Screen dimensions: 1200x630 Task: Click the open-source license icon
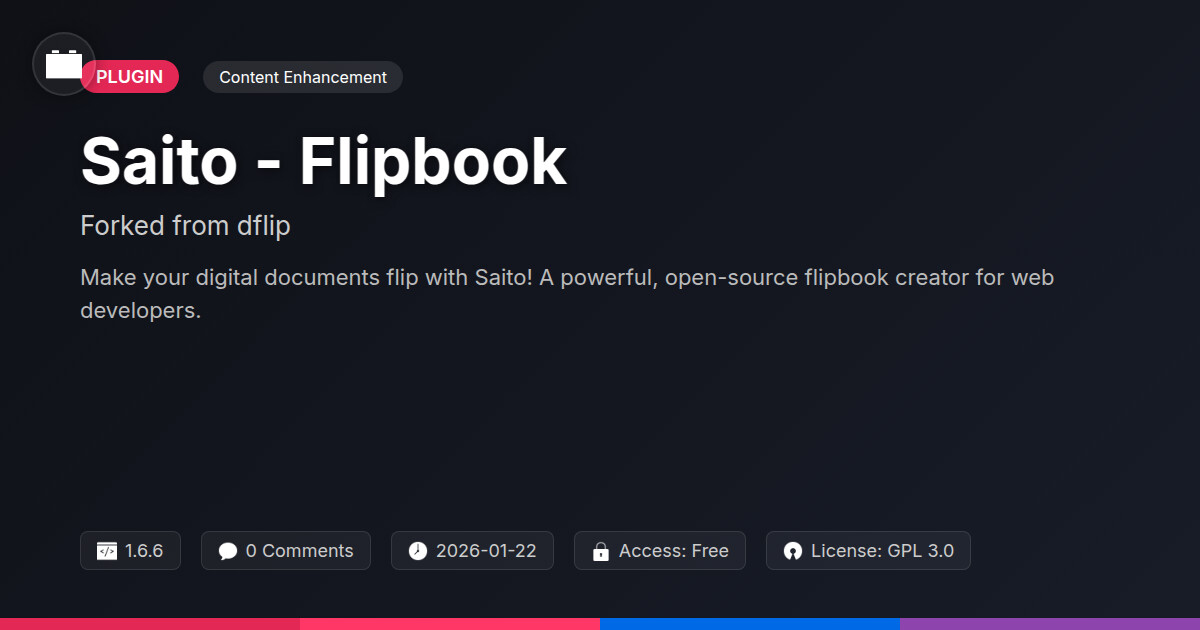click(793, 551)
